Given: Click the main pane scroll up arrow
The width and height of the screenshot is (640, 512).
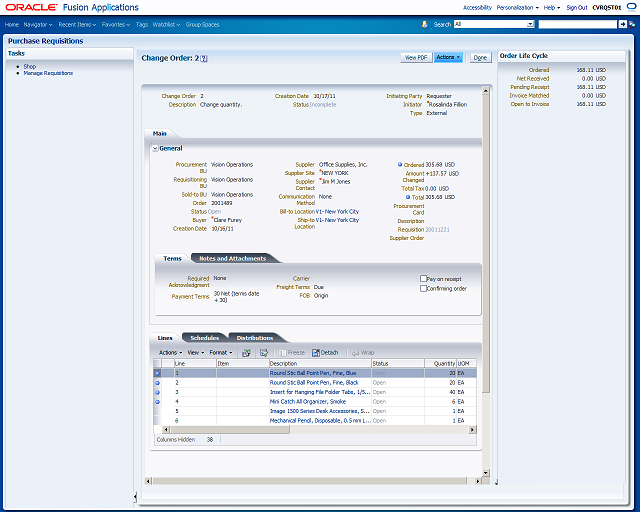Looking at the screenshot, I should coord(486,90).
